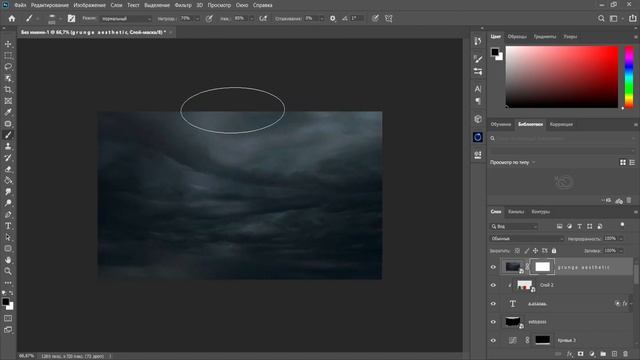The image size is (640, 360).
Task: Open the layer opacity dropdown arrow
Action: (x=621, y=238)
